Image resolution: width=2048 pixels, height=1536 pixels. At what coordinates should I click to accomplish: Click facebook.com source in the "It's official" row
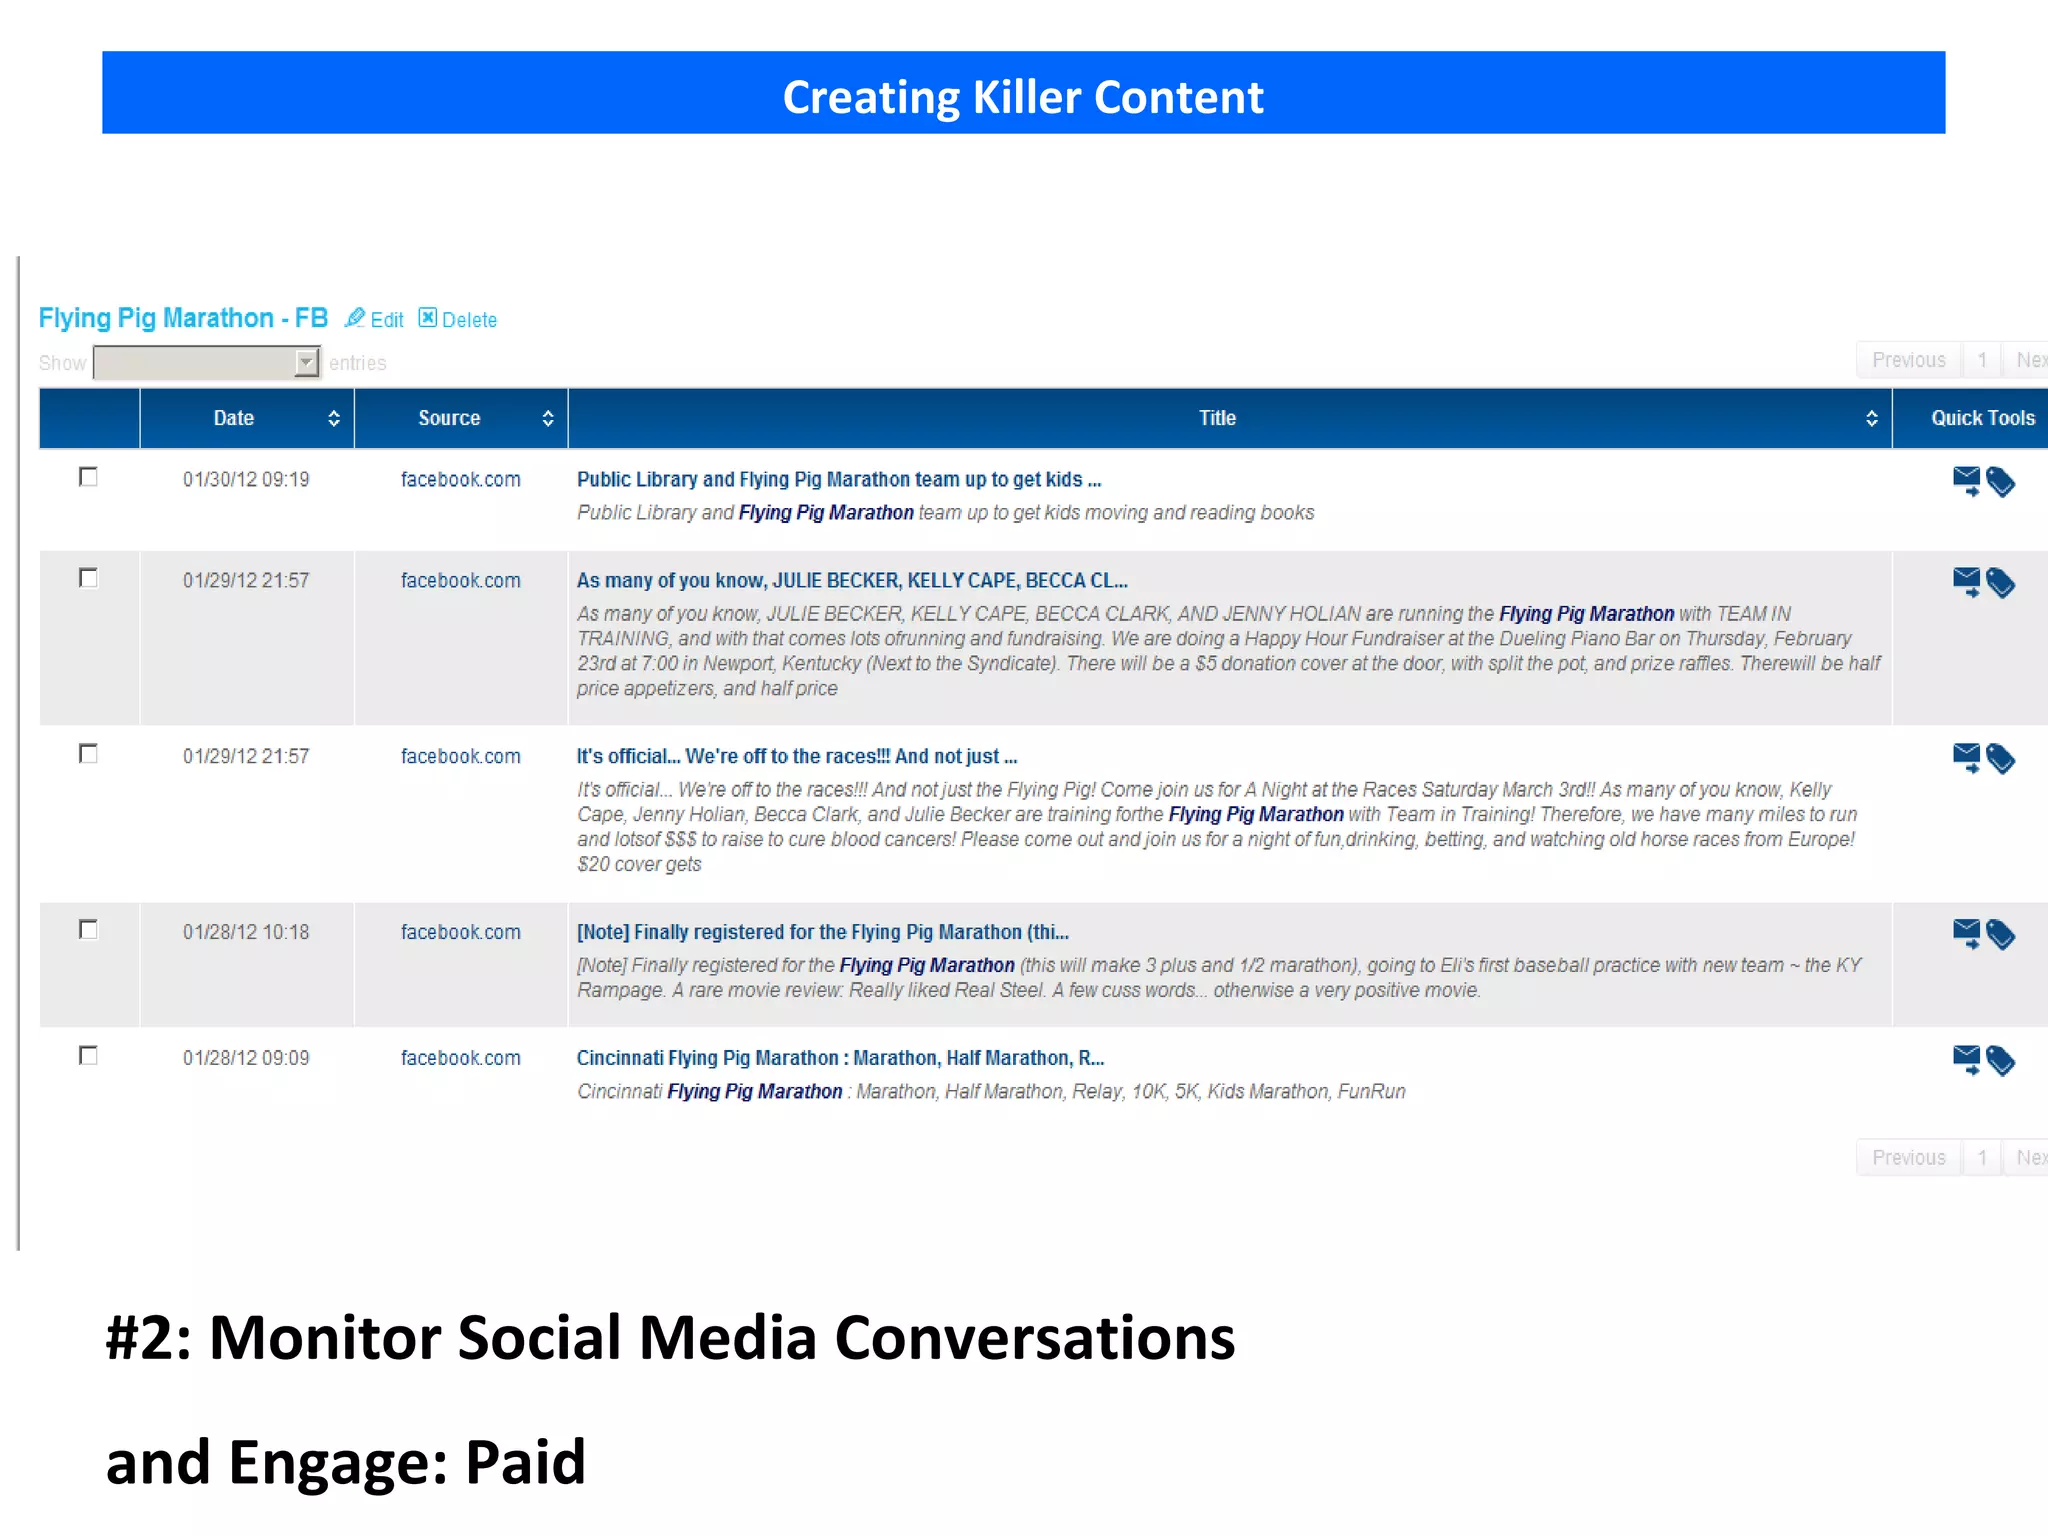461,756
